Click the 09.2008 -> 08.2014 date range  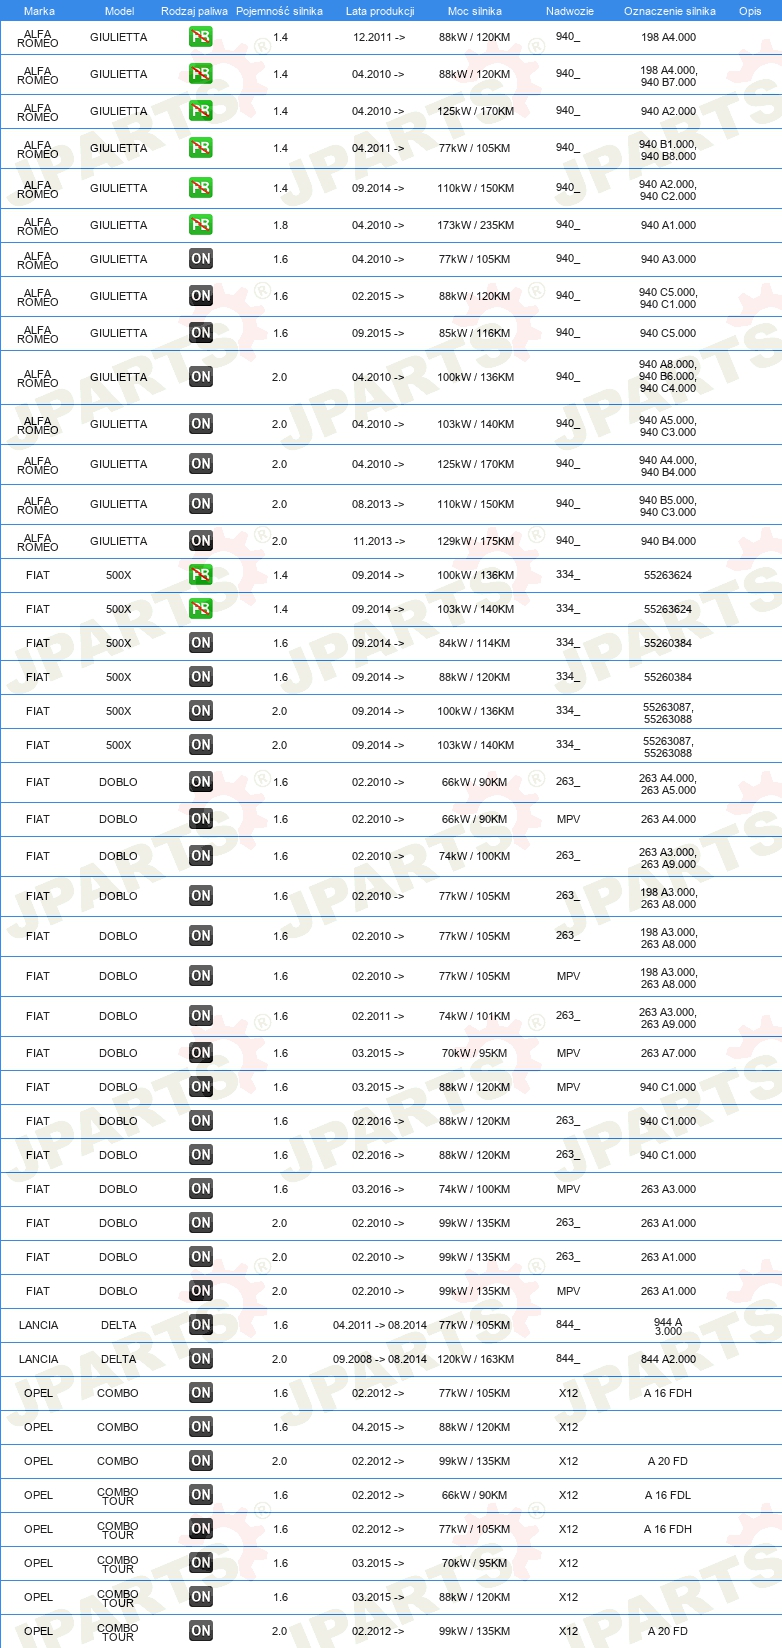coord(380,1359)
